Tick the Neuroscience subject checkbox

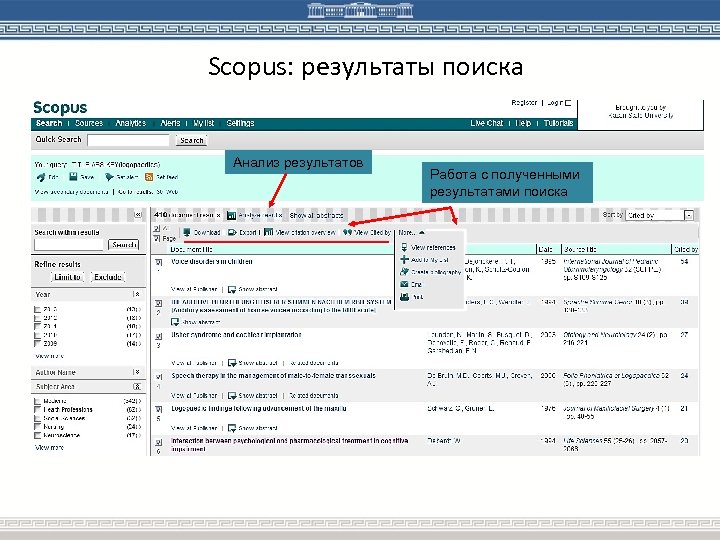pyautogui.click(x=38, y=435)
